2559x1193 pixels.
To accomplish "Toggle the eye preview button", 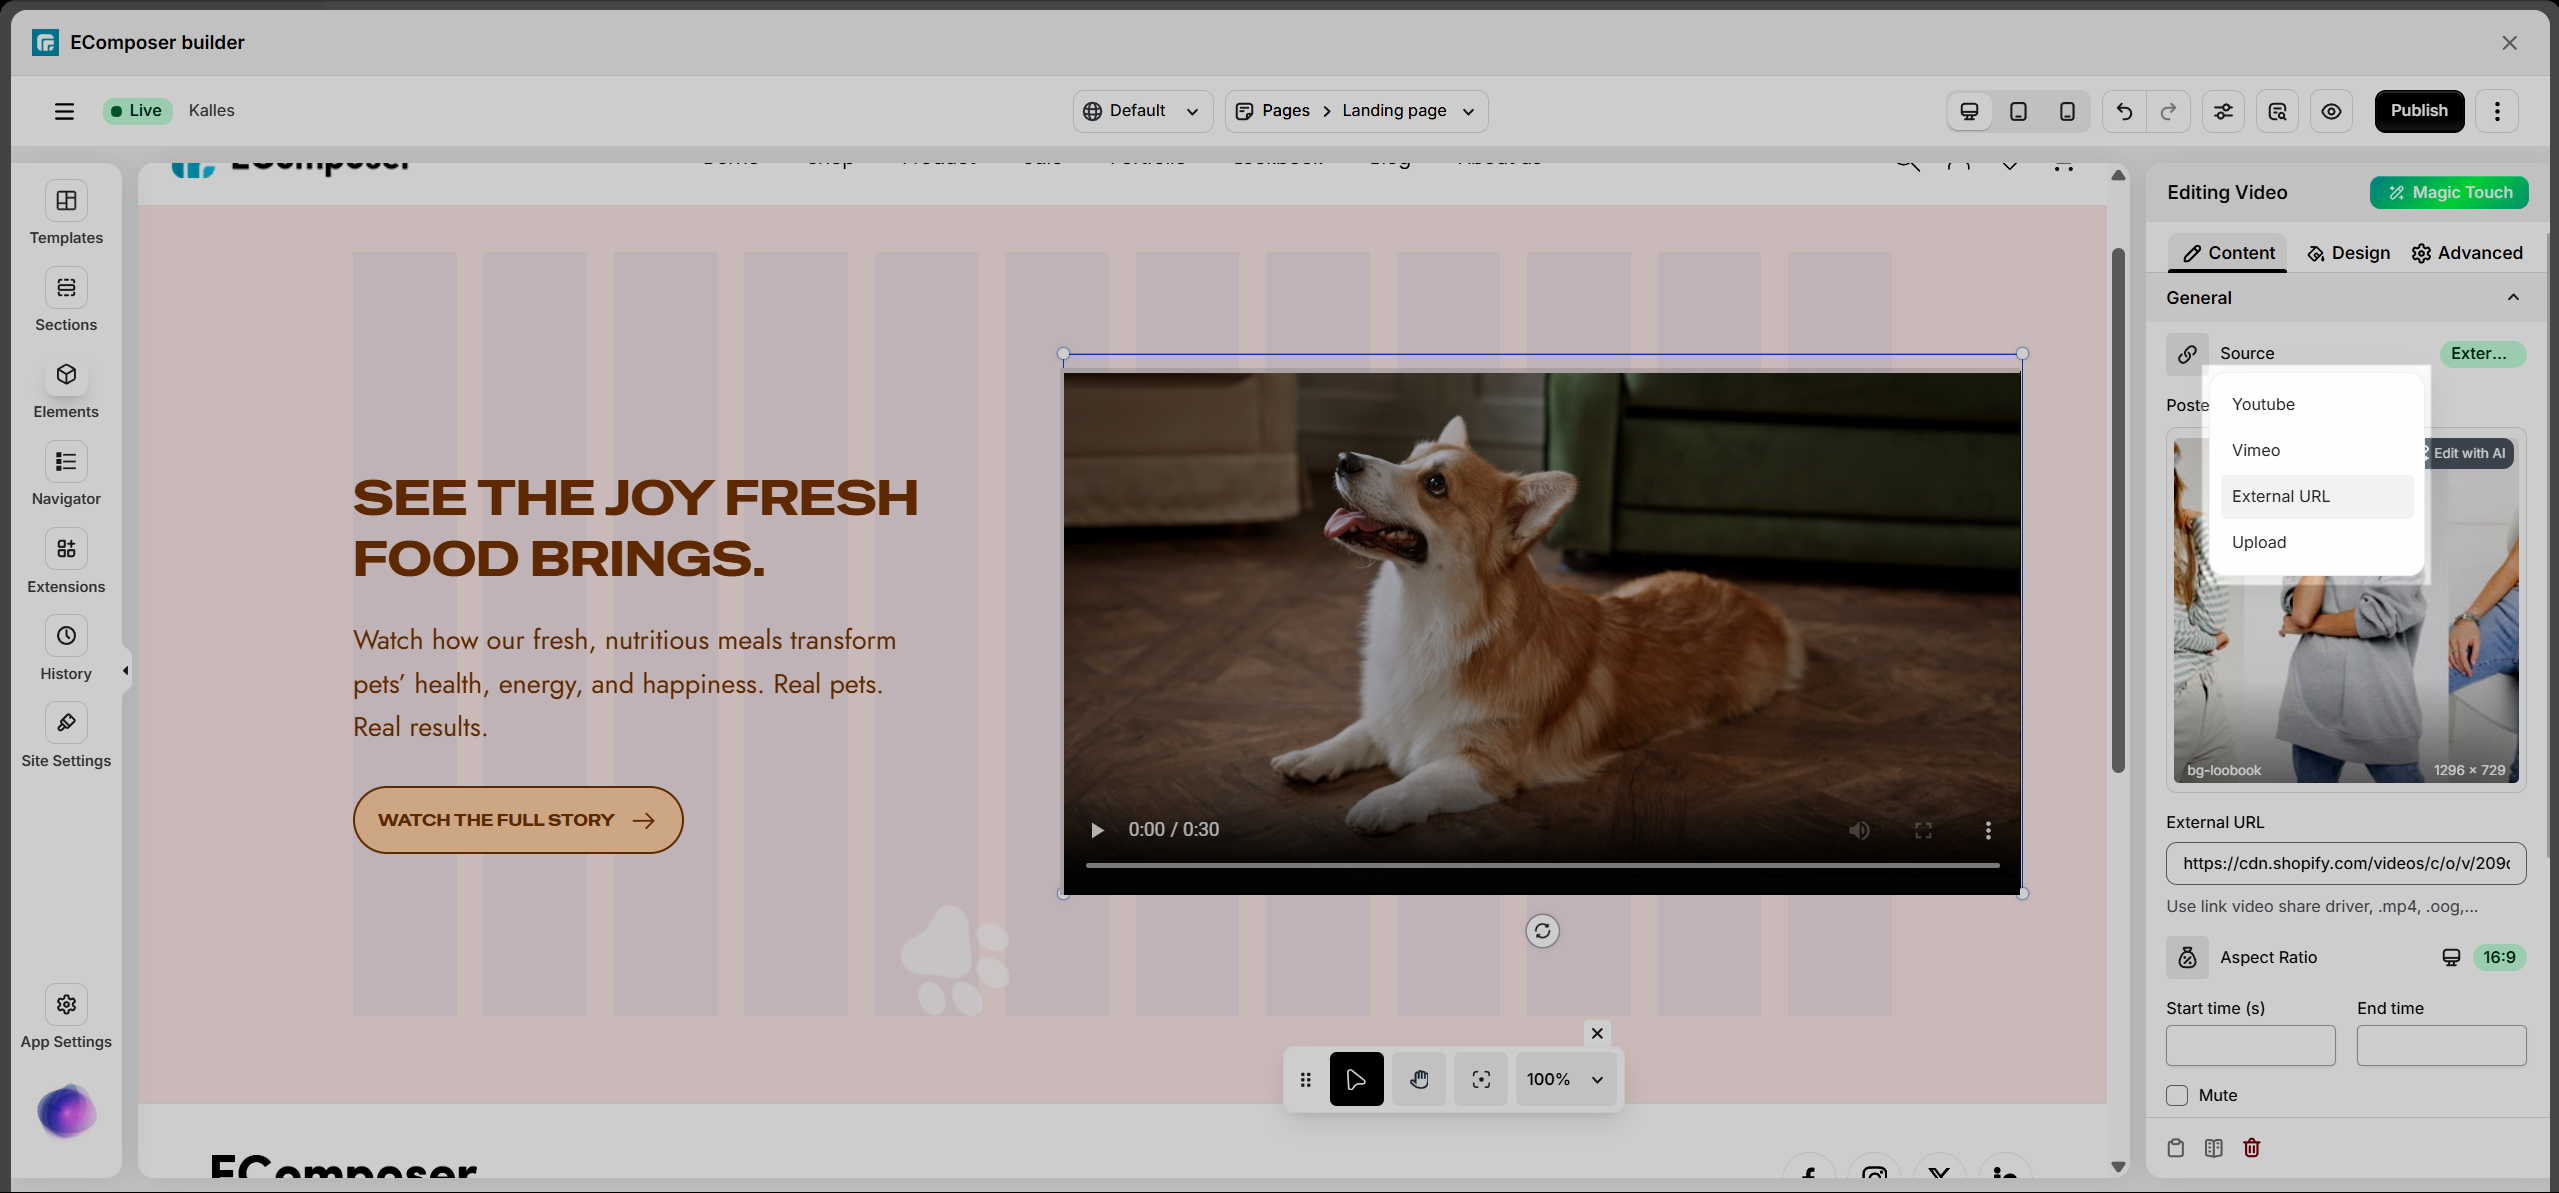I will (2331, 111).
